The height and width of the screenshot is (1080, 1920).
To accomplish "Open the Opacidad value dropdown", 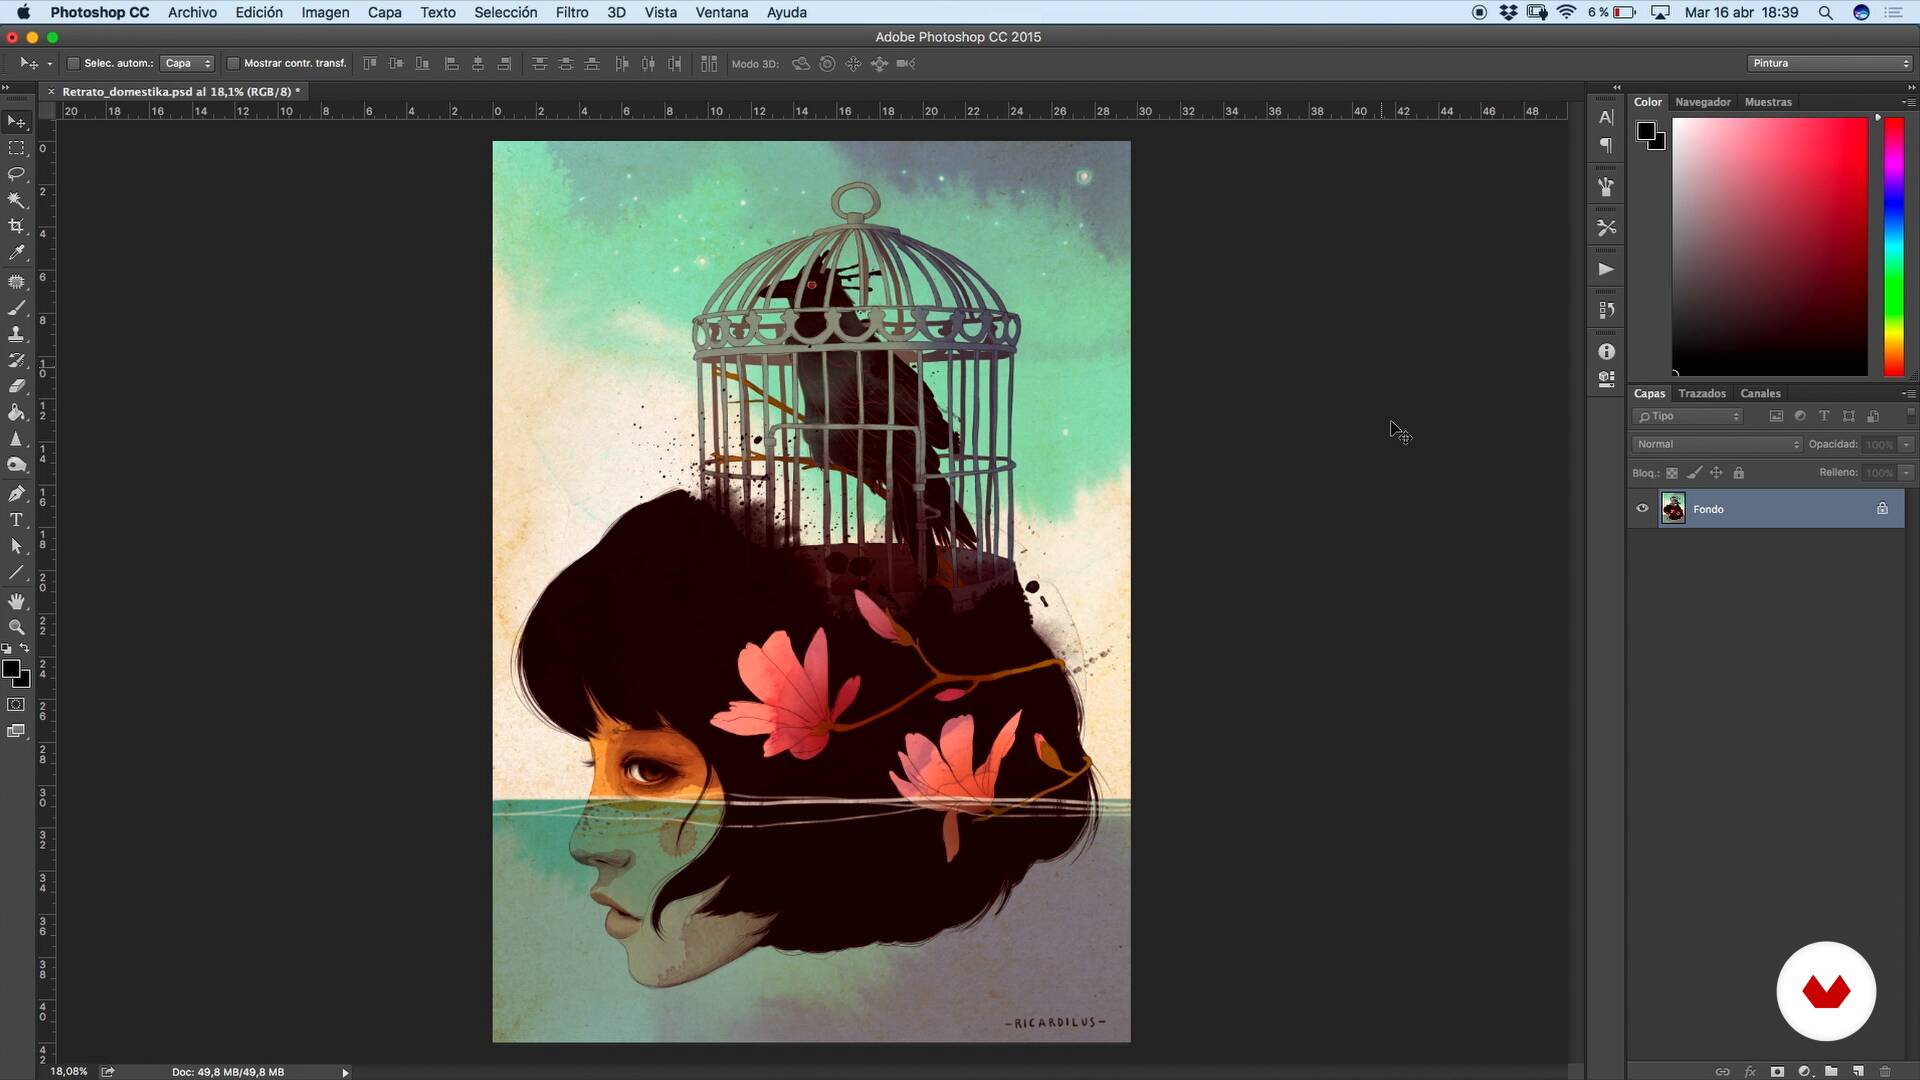I will pyautogui.click(x=1906, y=444).
